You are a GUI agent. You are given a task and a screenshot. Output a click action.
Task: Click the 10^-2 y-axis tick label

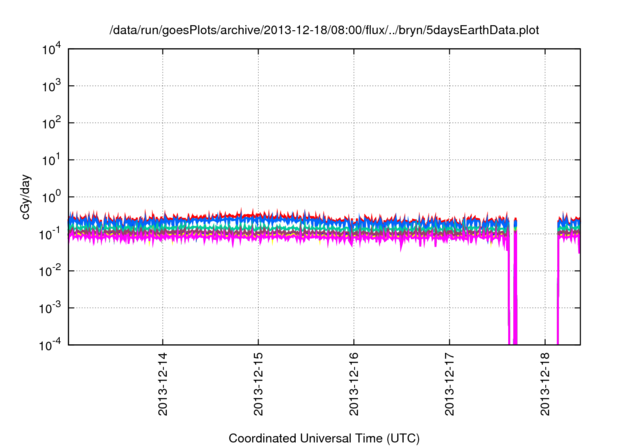click(50, 271)
